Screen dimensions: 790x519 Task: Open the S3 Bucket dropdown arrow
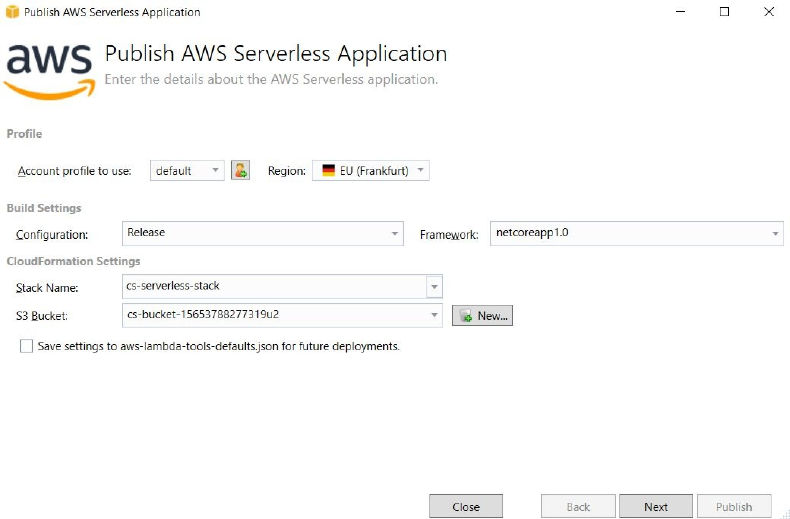pyautogui.click(x=434, y=316)
